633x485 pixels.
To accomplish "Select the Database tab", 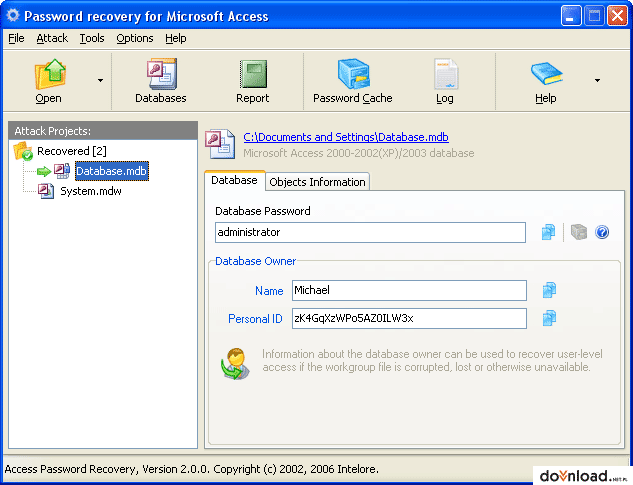I will click(x=234, y=180).
